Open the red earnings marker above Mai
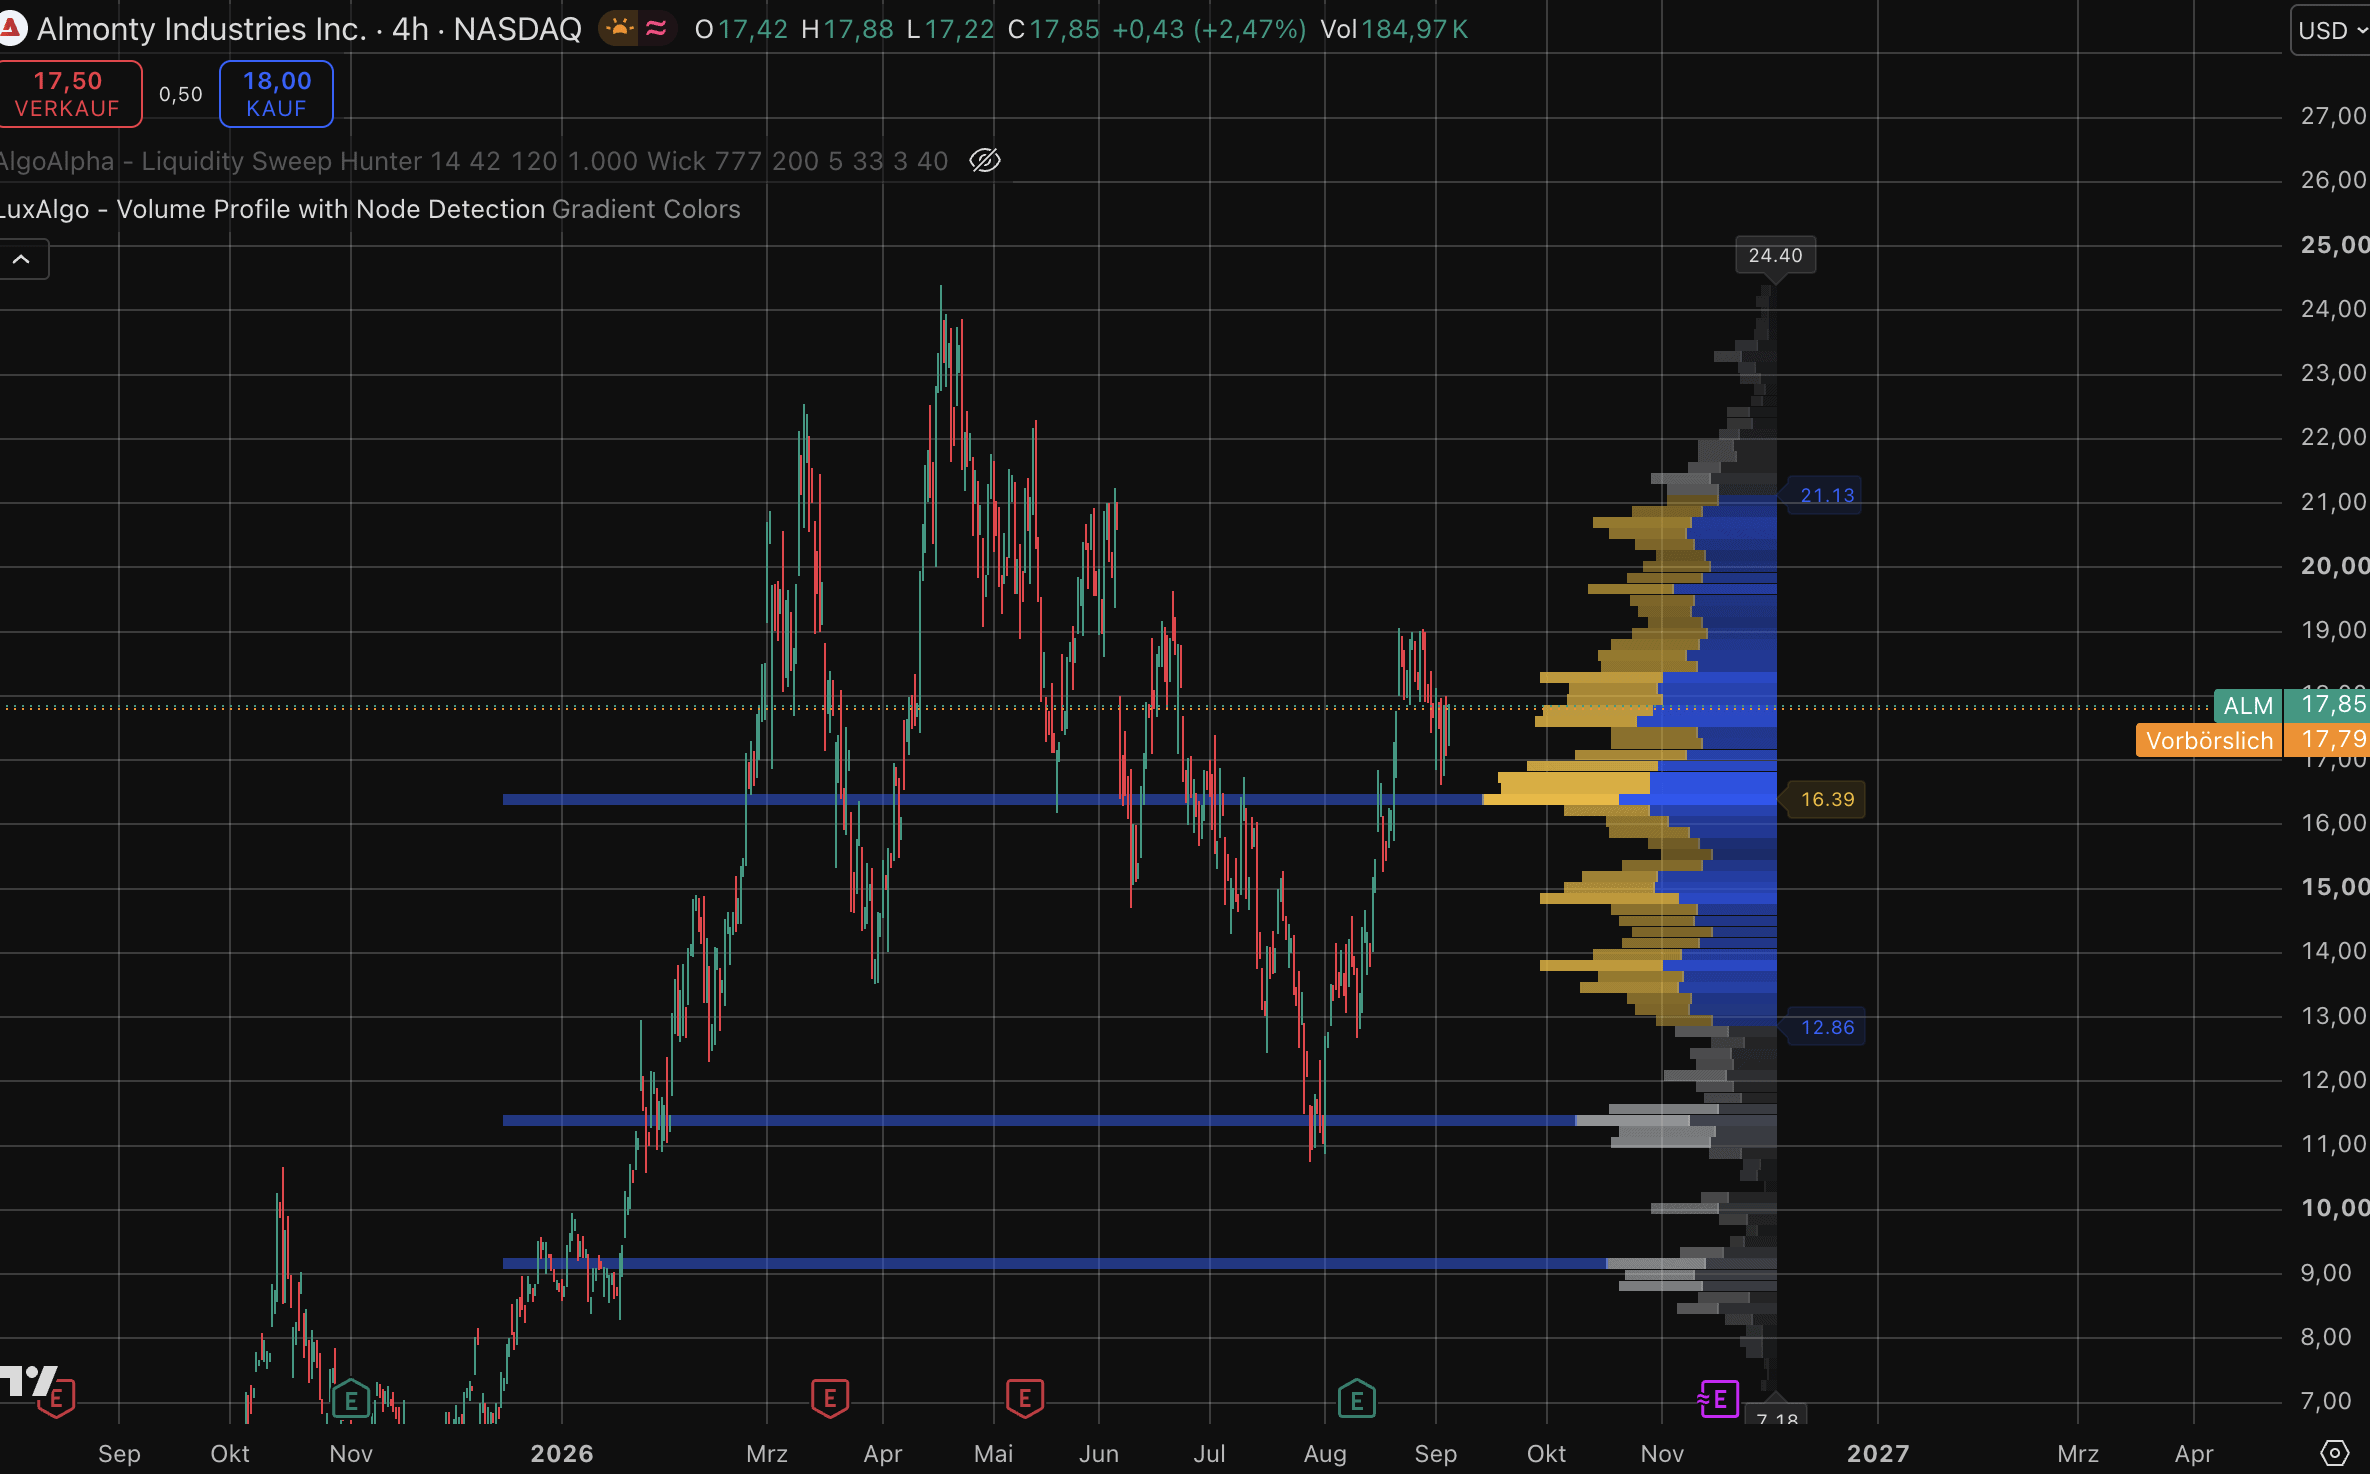The width and height of the screenshot is (2370, 1474). (1025, 1398)
